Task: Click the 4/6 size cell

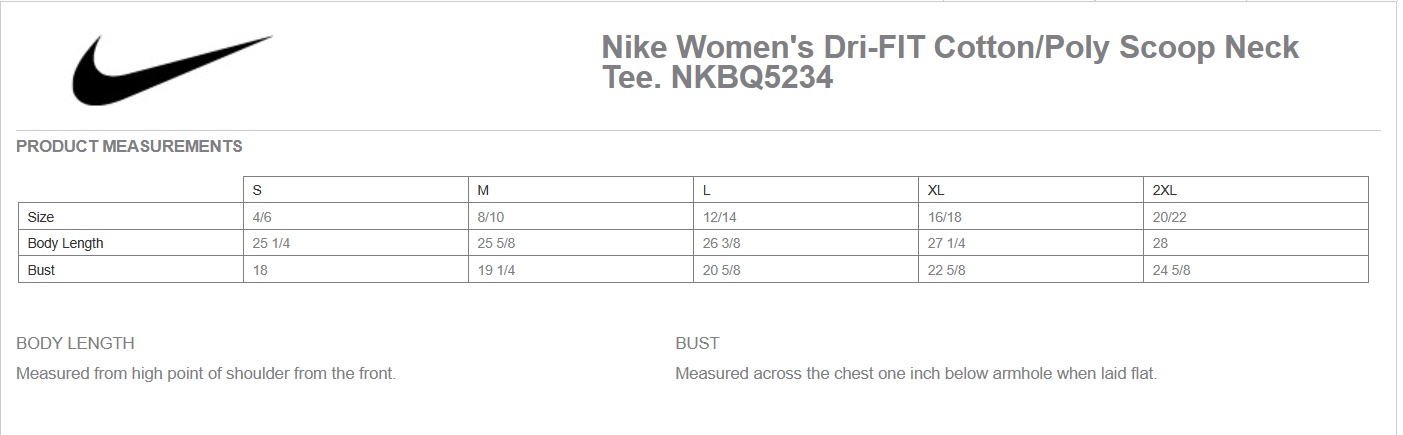Action: pos(262,217)
